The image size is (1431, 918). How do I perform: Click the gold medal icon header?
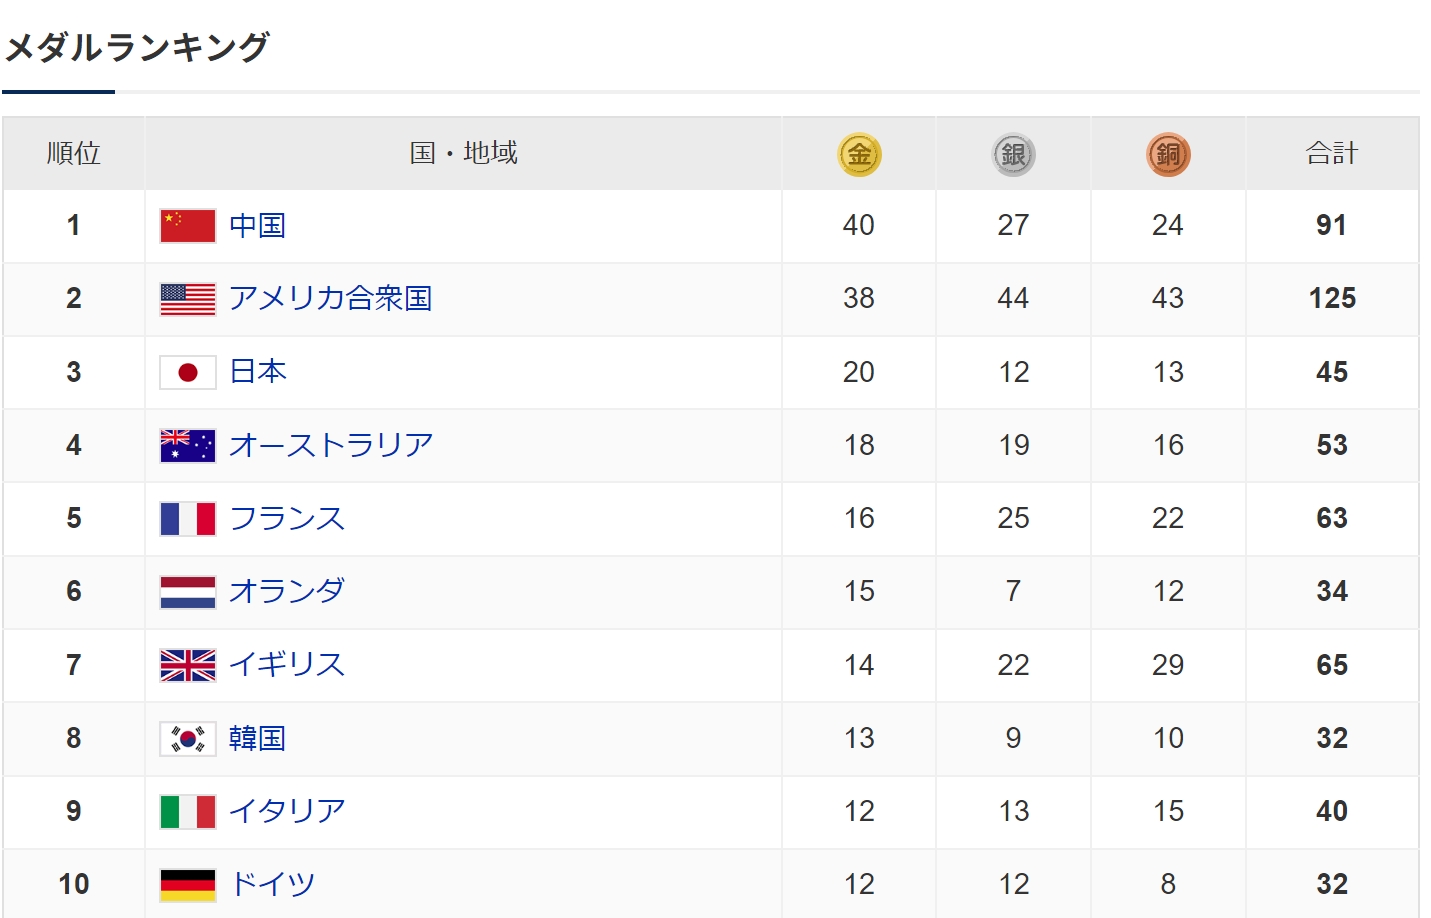(x=859, y=154)
